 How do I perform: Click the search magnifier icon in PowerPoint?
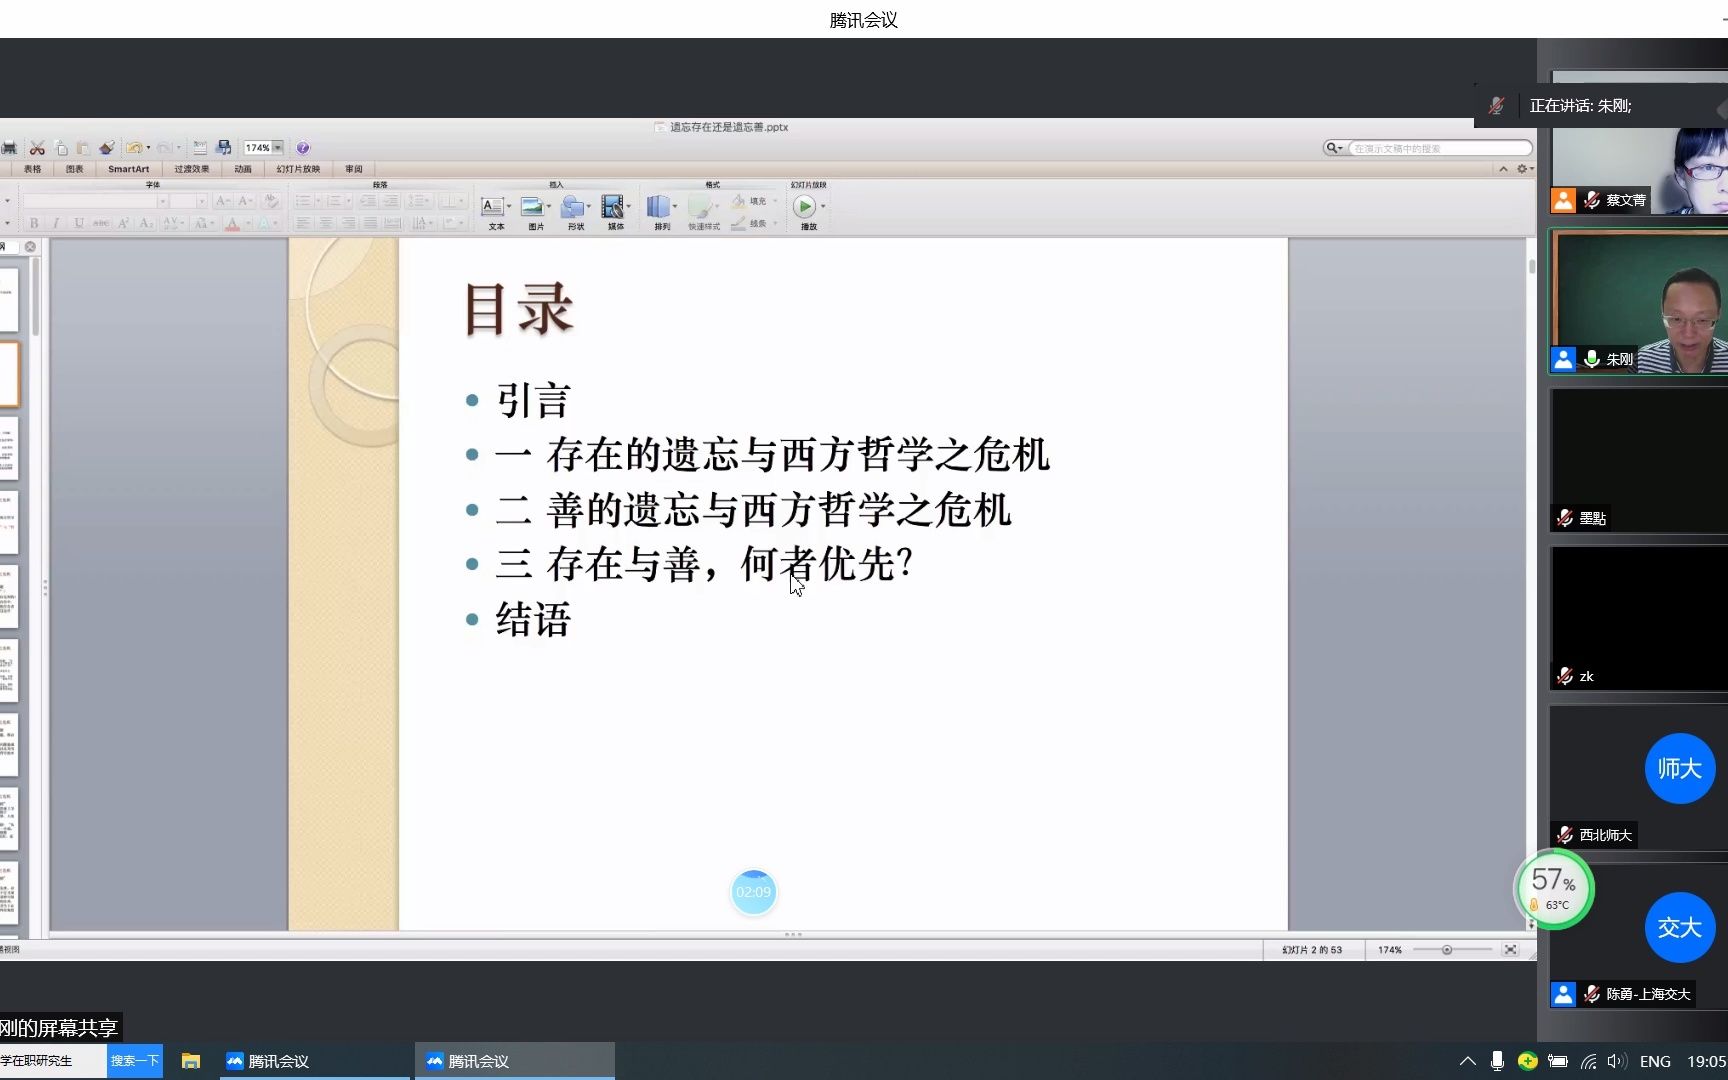[1333, 148]
